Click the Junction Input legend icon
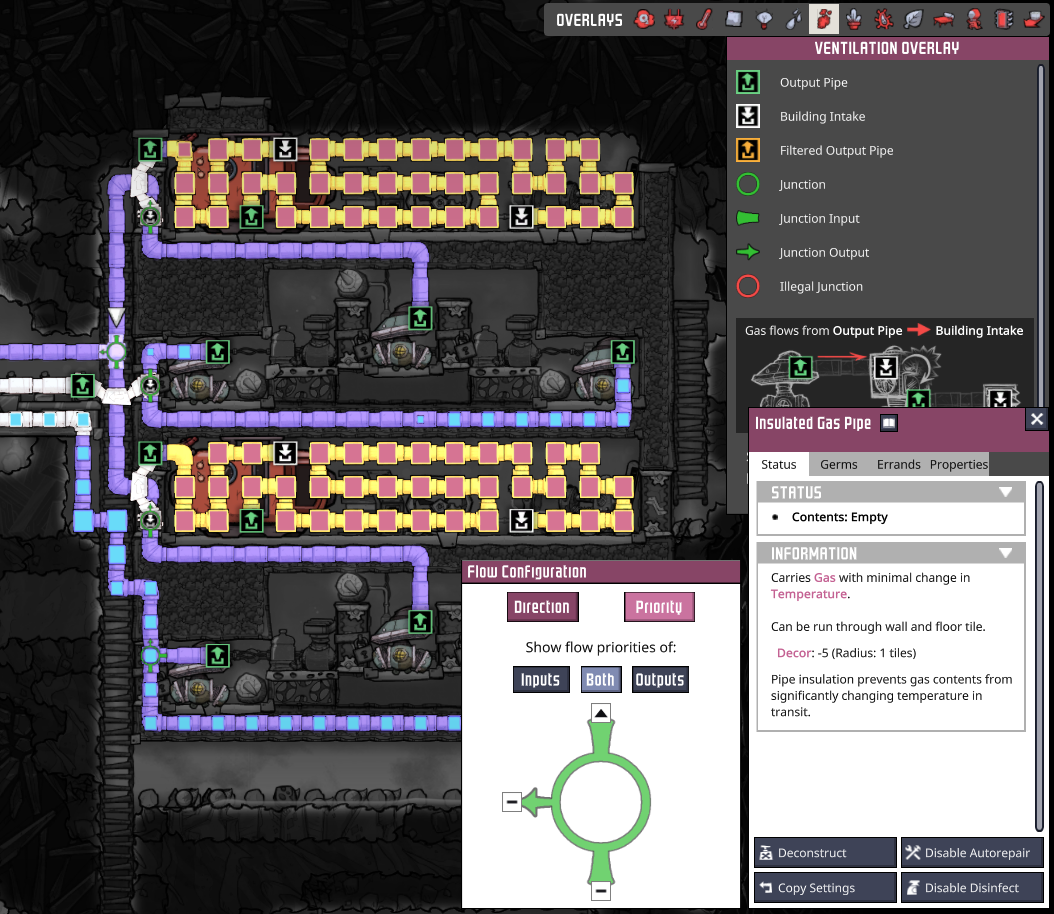Viewport: 1054px width, 914px height. coord(748,218)
